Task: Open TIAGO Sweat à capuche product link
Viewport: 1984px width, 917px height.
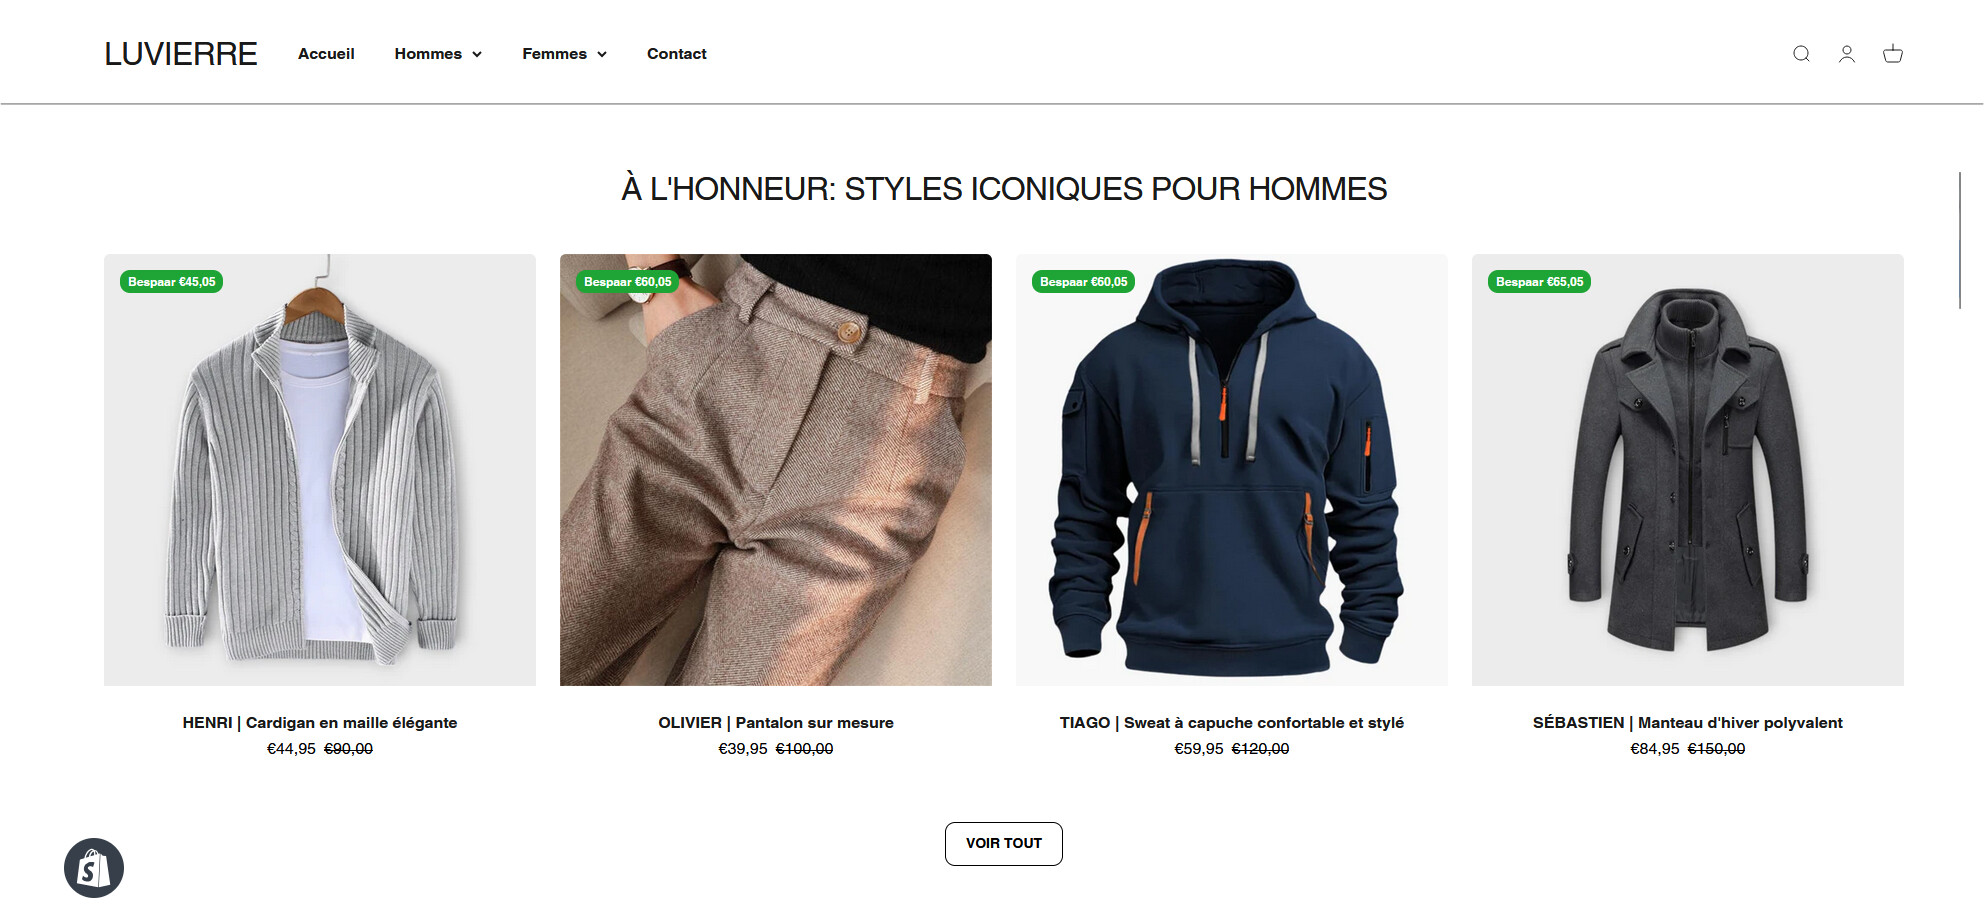Action: click(1232, 723)
